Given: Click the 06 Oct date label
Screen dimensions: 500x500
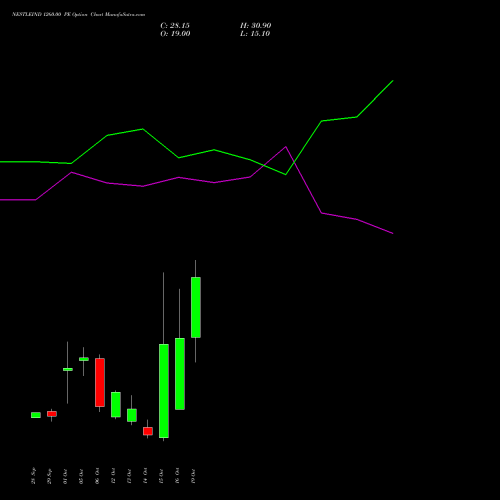Looking at the screenshot, I should [x=97, y=476].
